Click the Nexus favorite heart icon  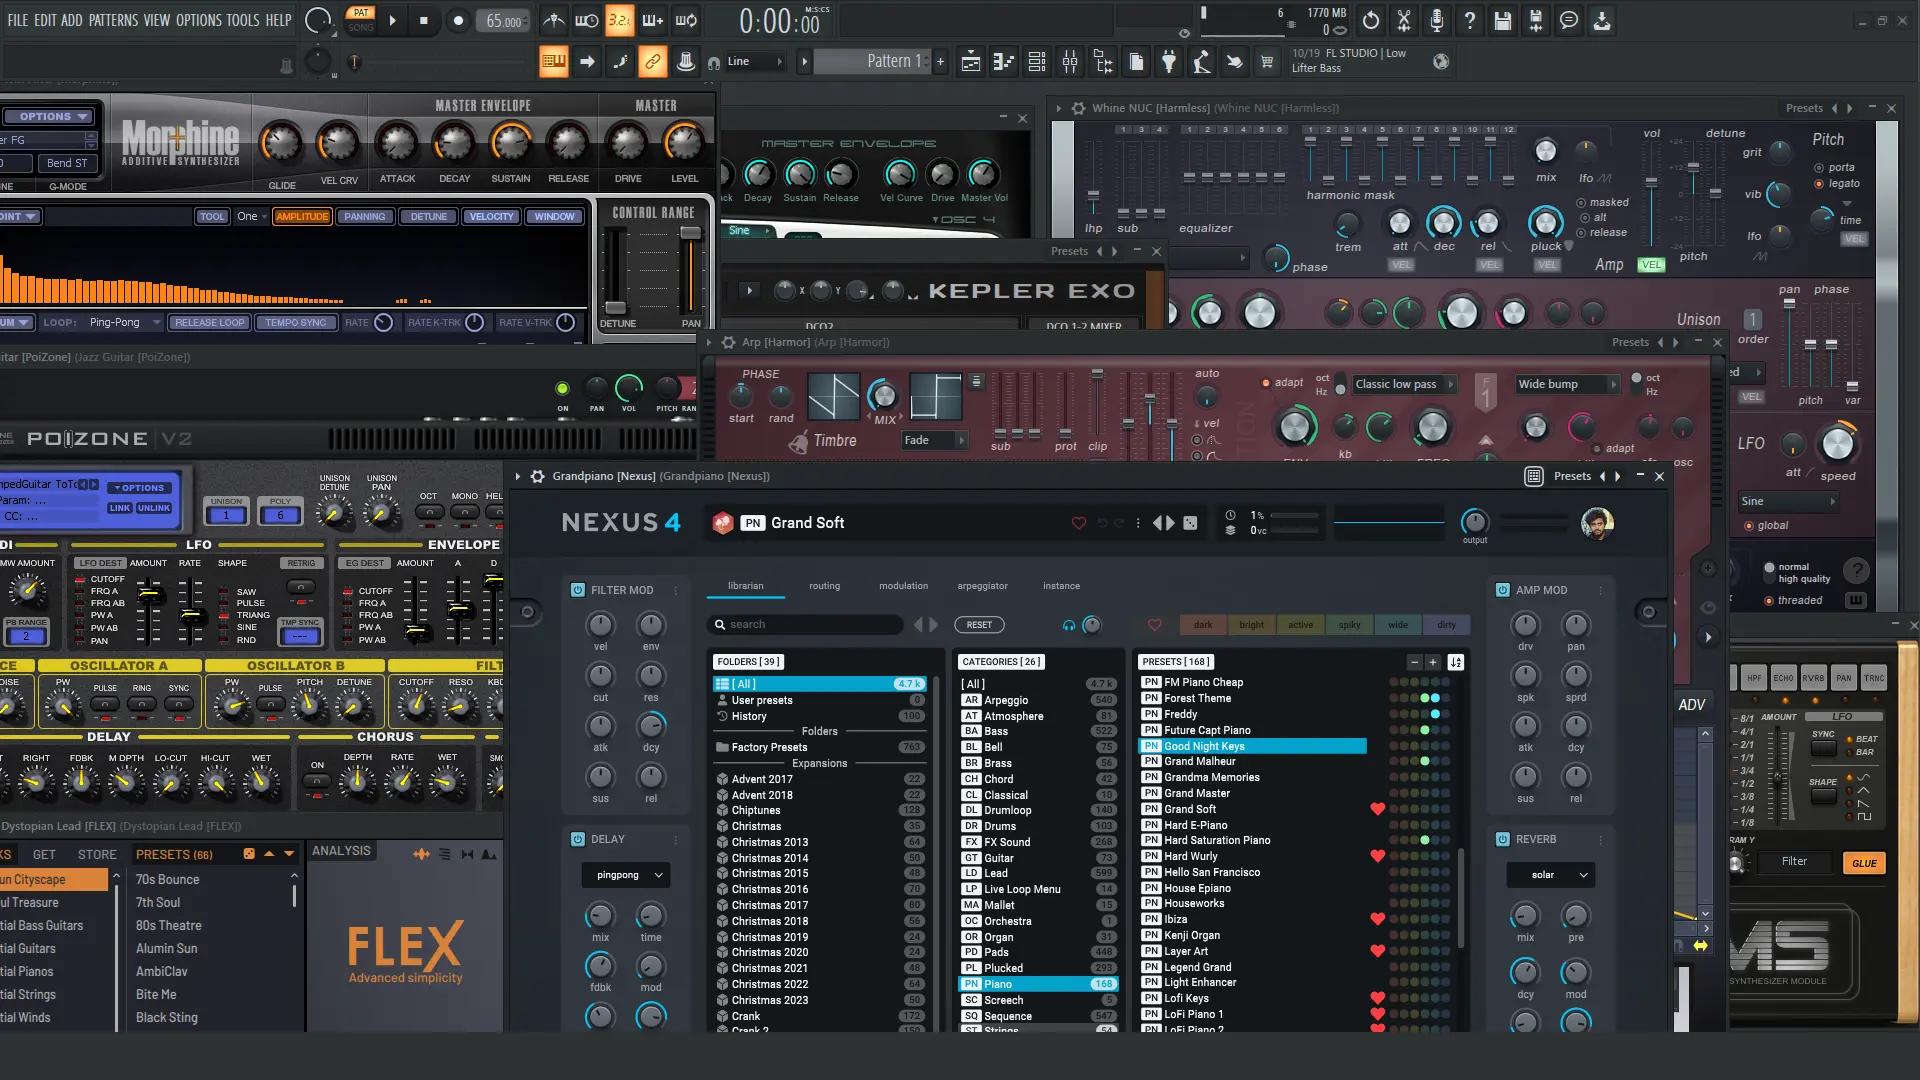pos(1078,523)
